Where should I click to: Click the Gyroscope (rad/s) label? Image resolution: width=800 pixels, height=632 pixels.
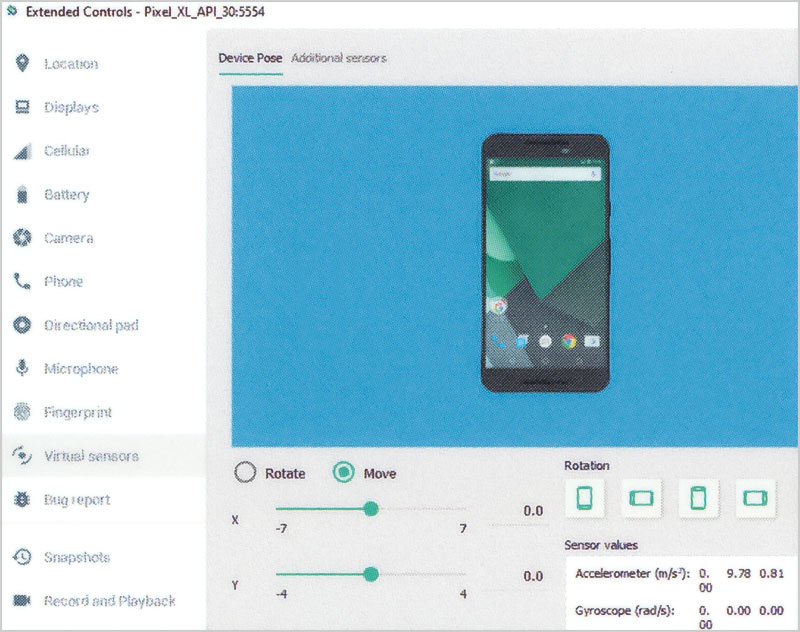coord(624,611)
